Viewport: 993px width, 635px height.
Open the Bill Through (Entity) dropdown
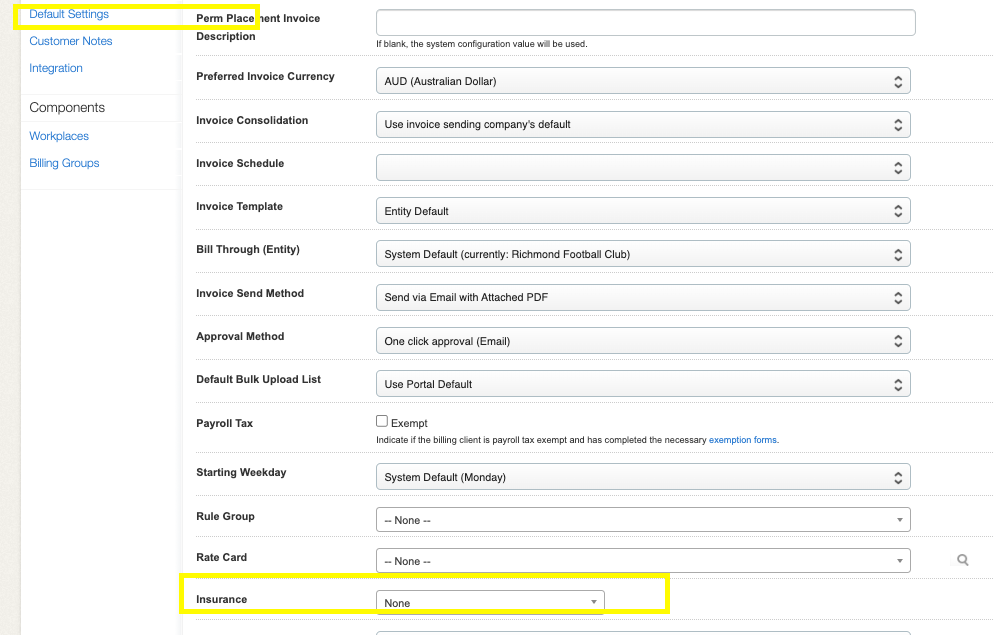tap(643, 254)
